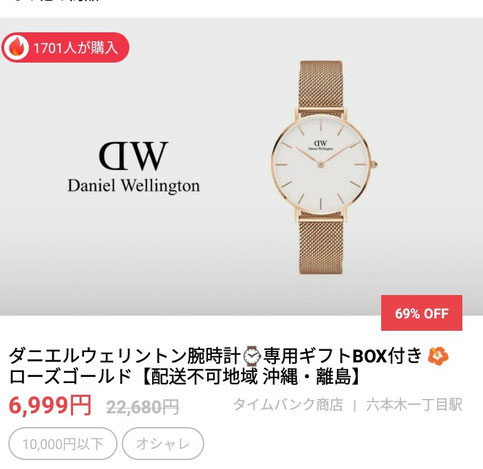483x469 pixels.
Task: Select the オシャレ tag chip
Action: click(163, 444)
